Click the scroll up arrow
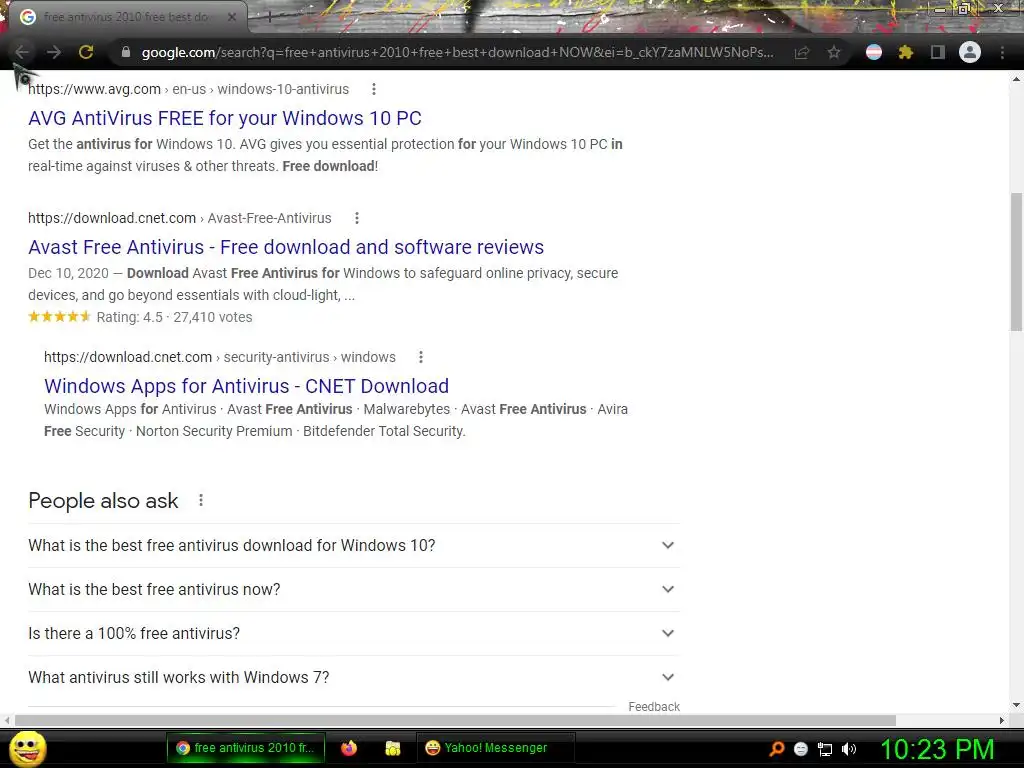 (1016, 80)
